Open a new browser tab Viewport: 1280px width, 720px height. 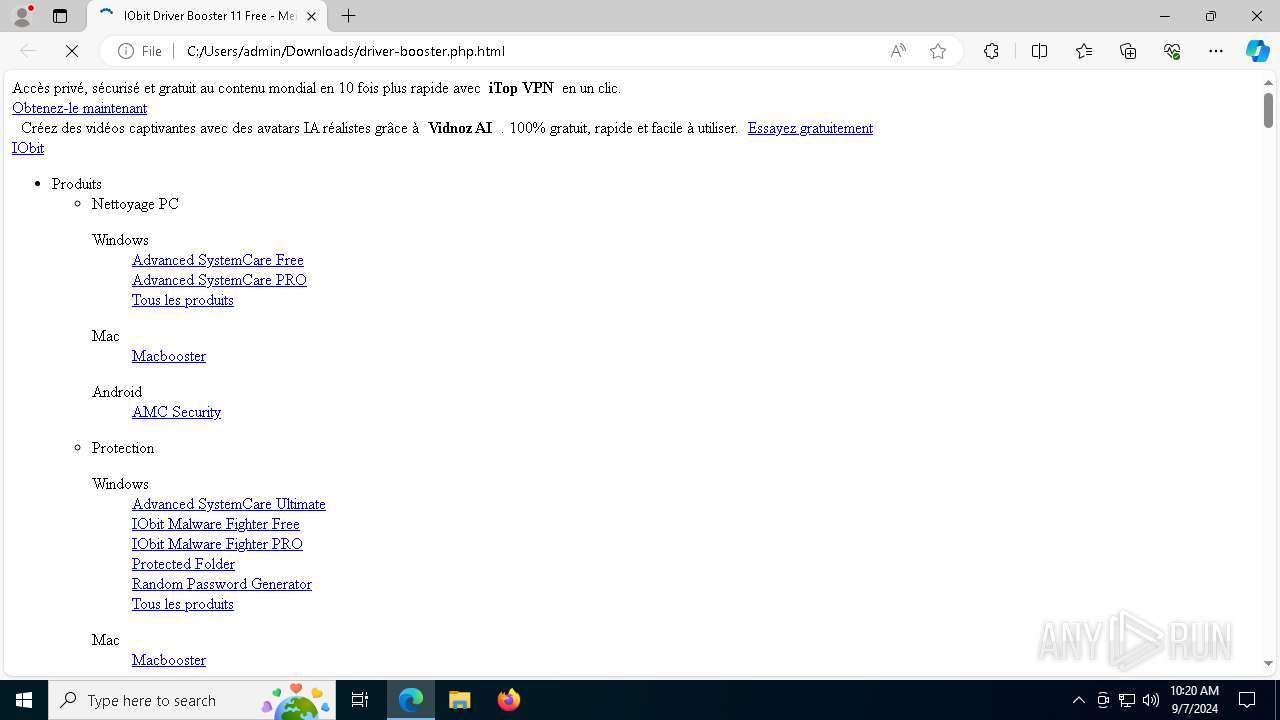(x=348, y=16)
